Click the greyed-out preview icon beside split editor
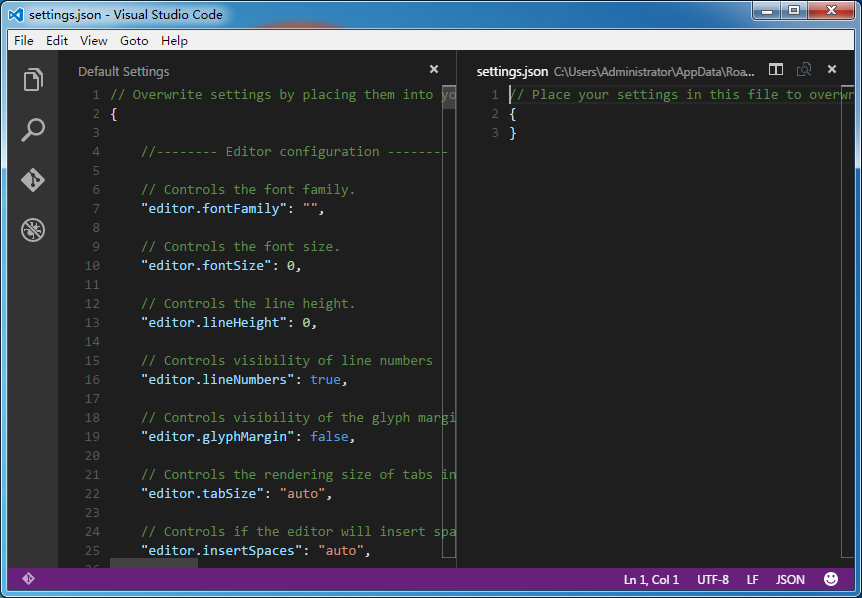This screenshot has width=862, height=598. [804, 70]
